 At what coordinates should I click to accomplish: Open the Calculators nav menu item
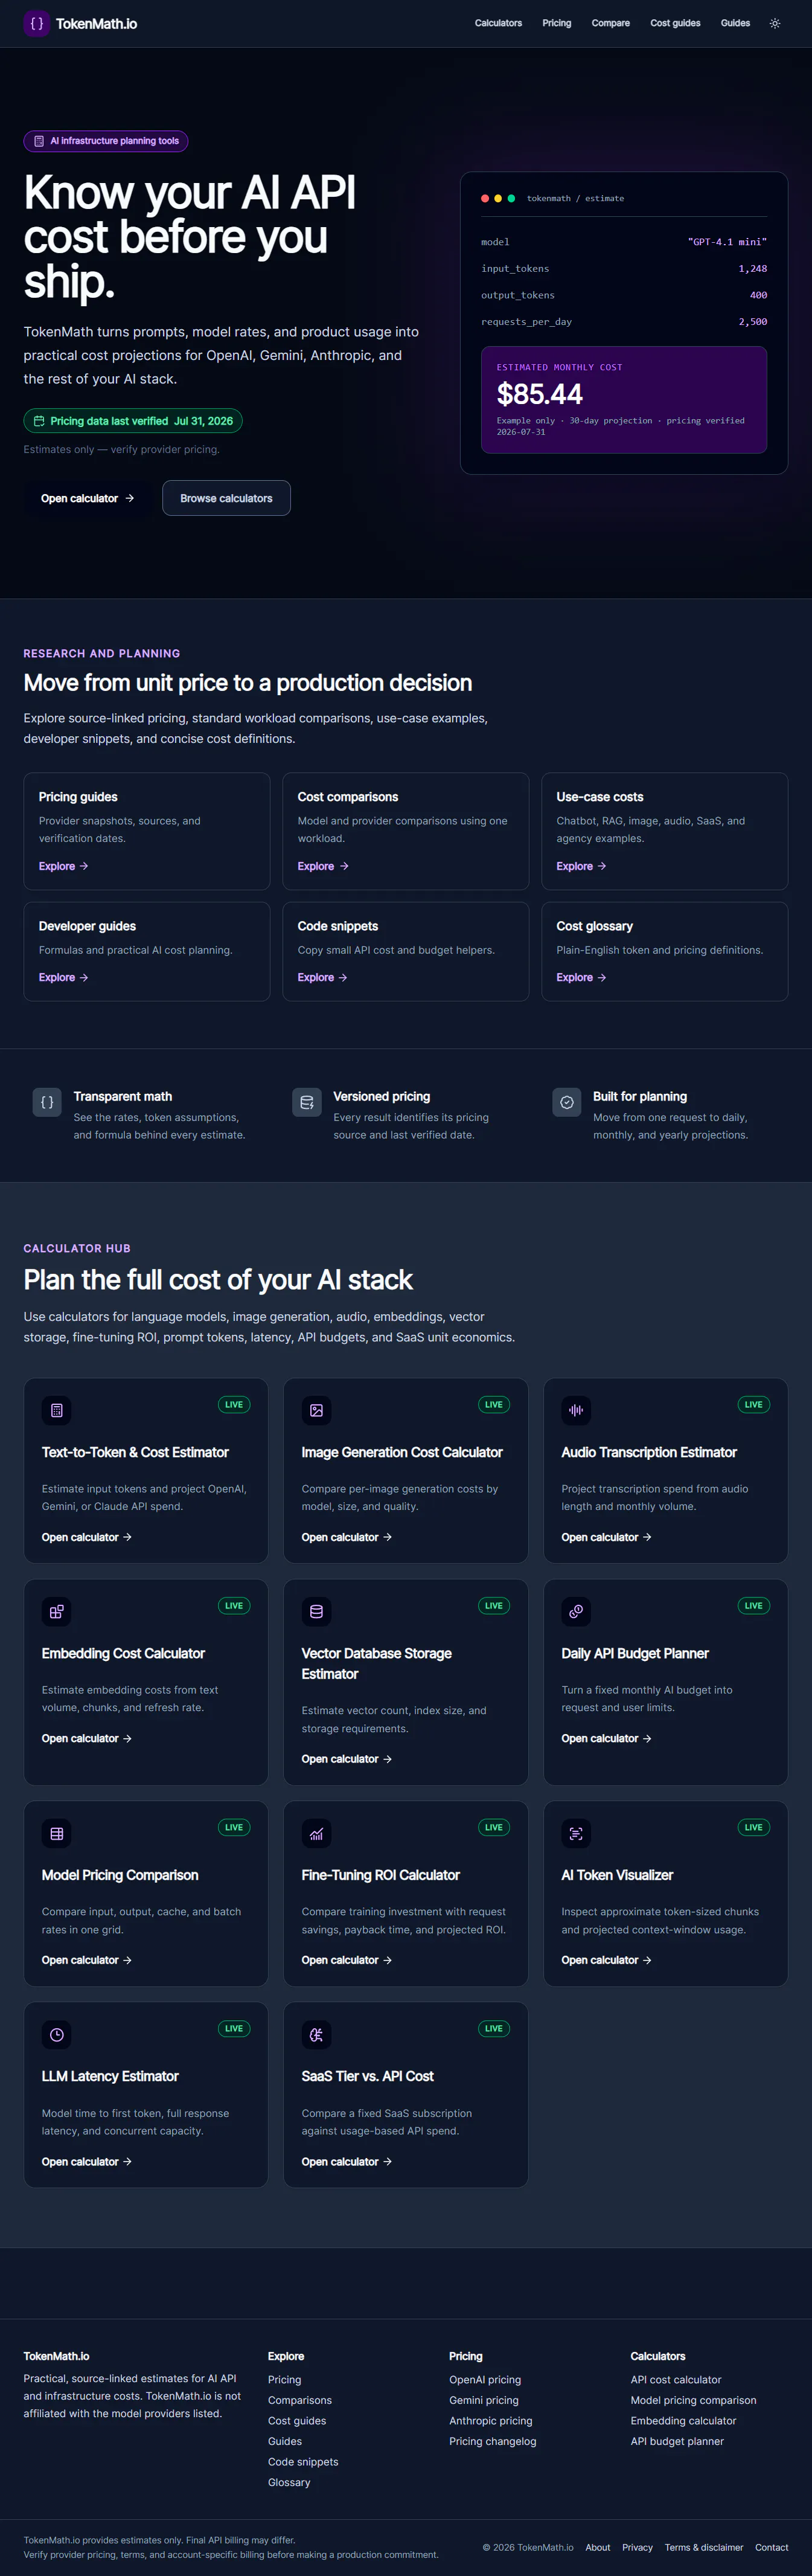coord(498,23)
